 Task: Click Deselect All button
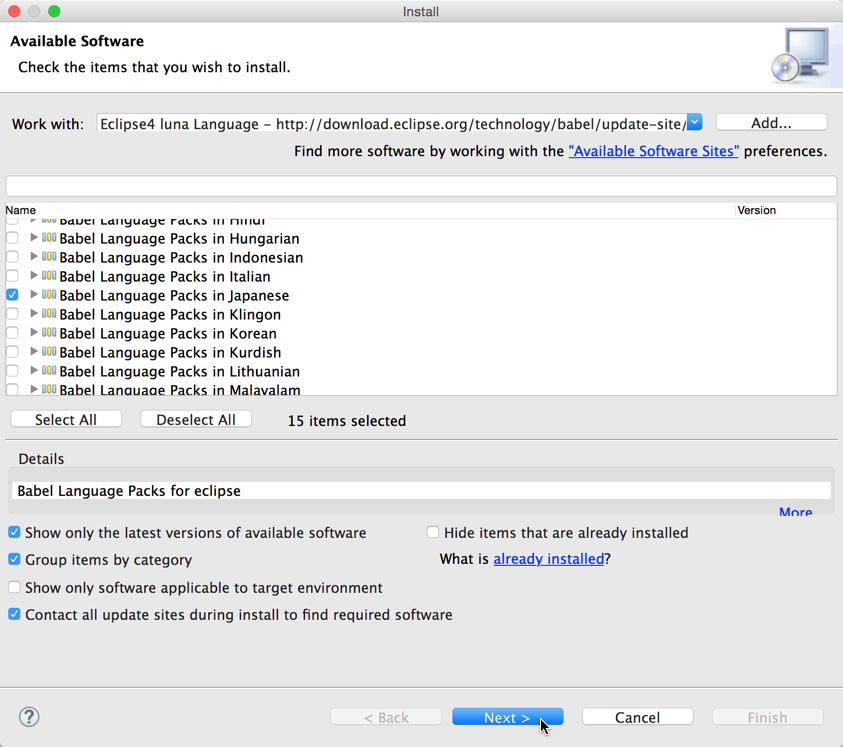tap(196, 419)
